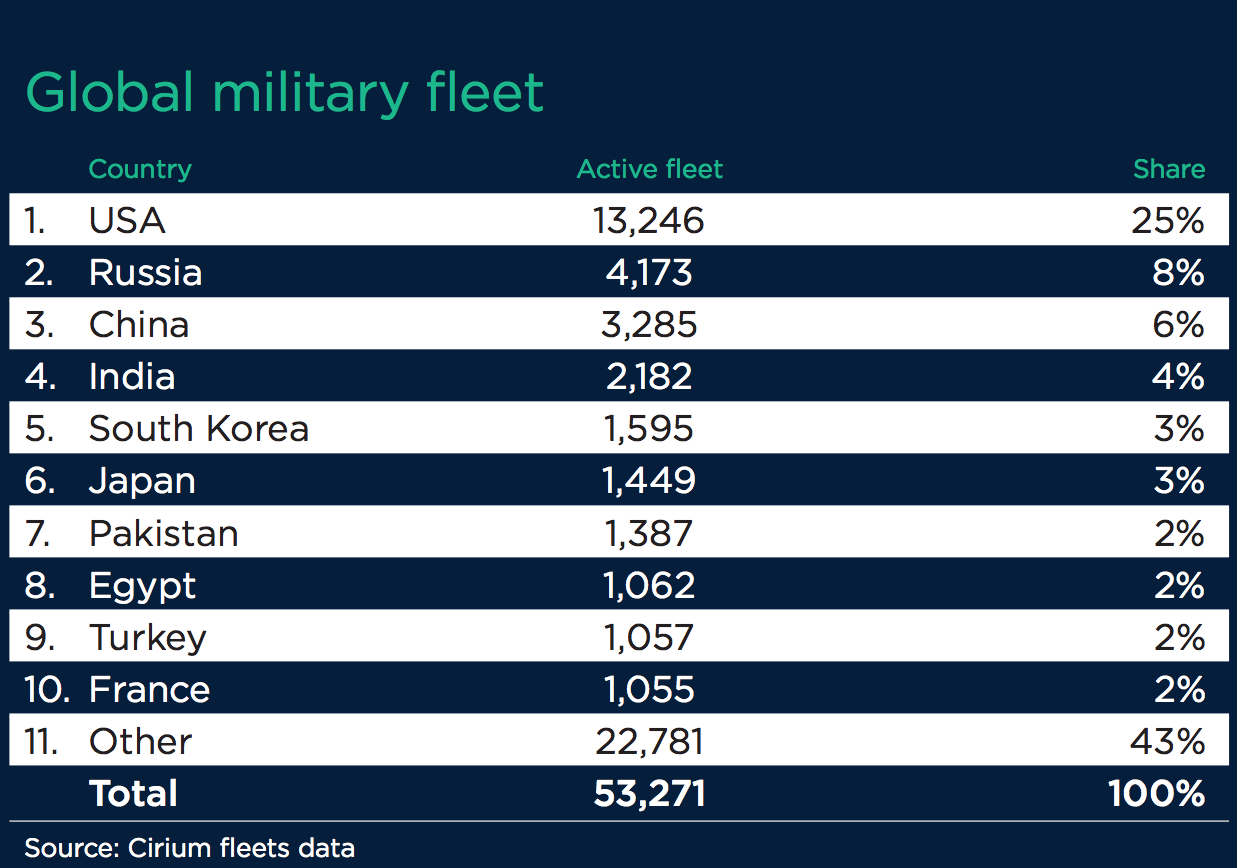Select the South Korea row label
Image resolution: width=1237 pixels, height=868 pixels.
click(198, 428)
